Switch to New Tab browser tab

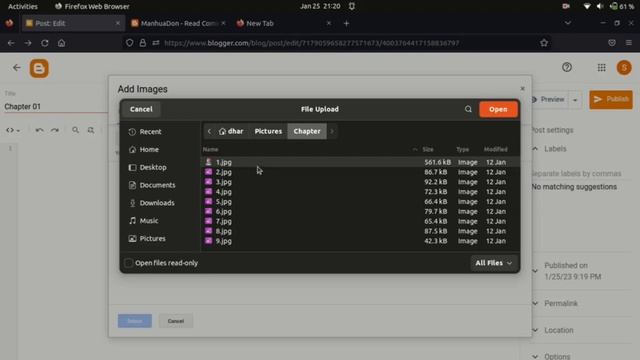pos(283,23)
